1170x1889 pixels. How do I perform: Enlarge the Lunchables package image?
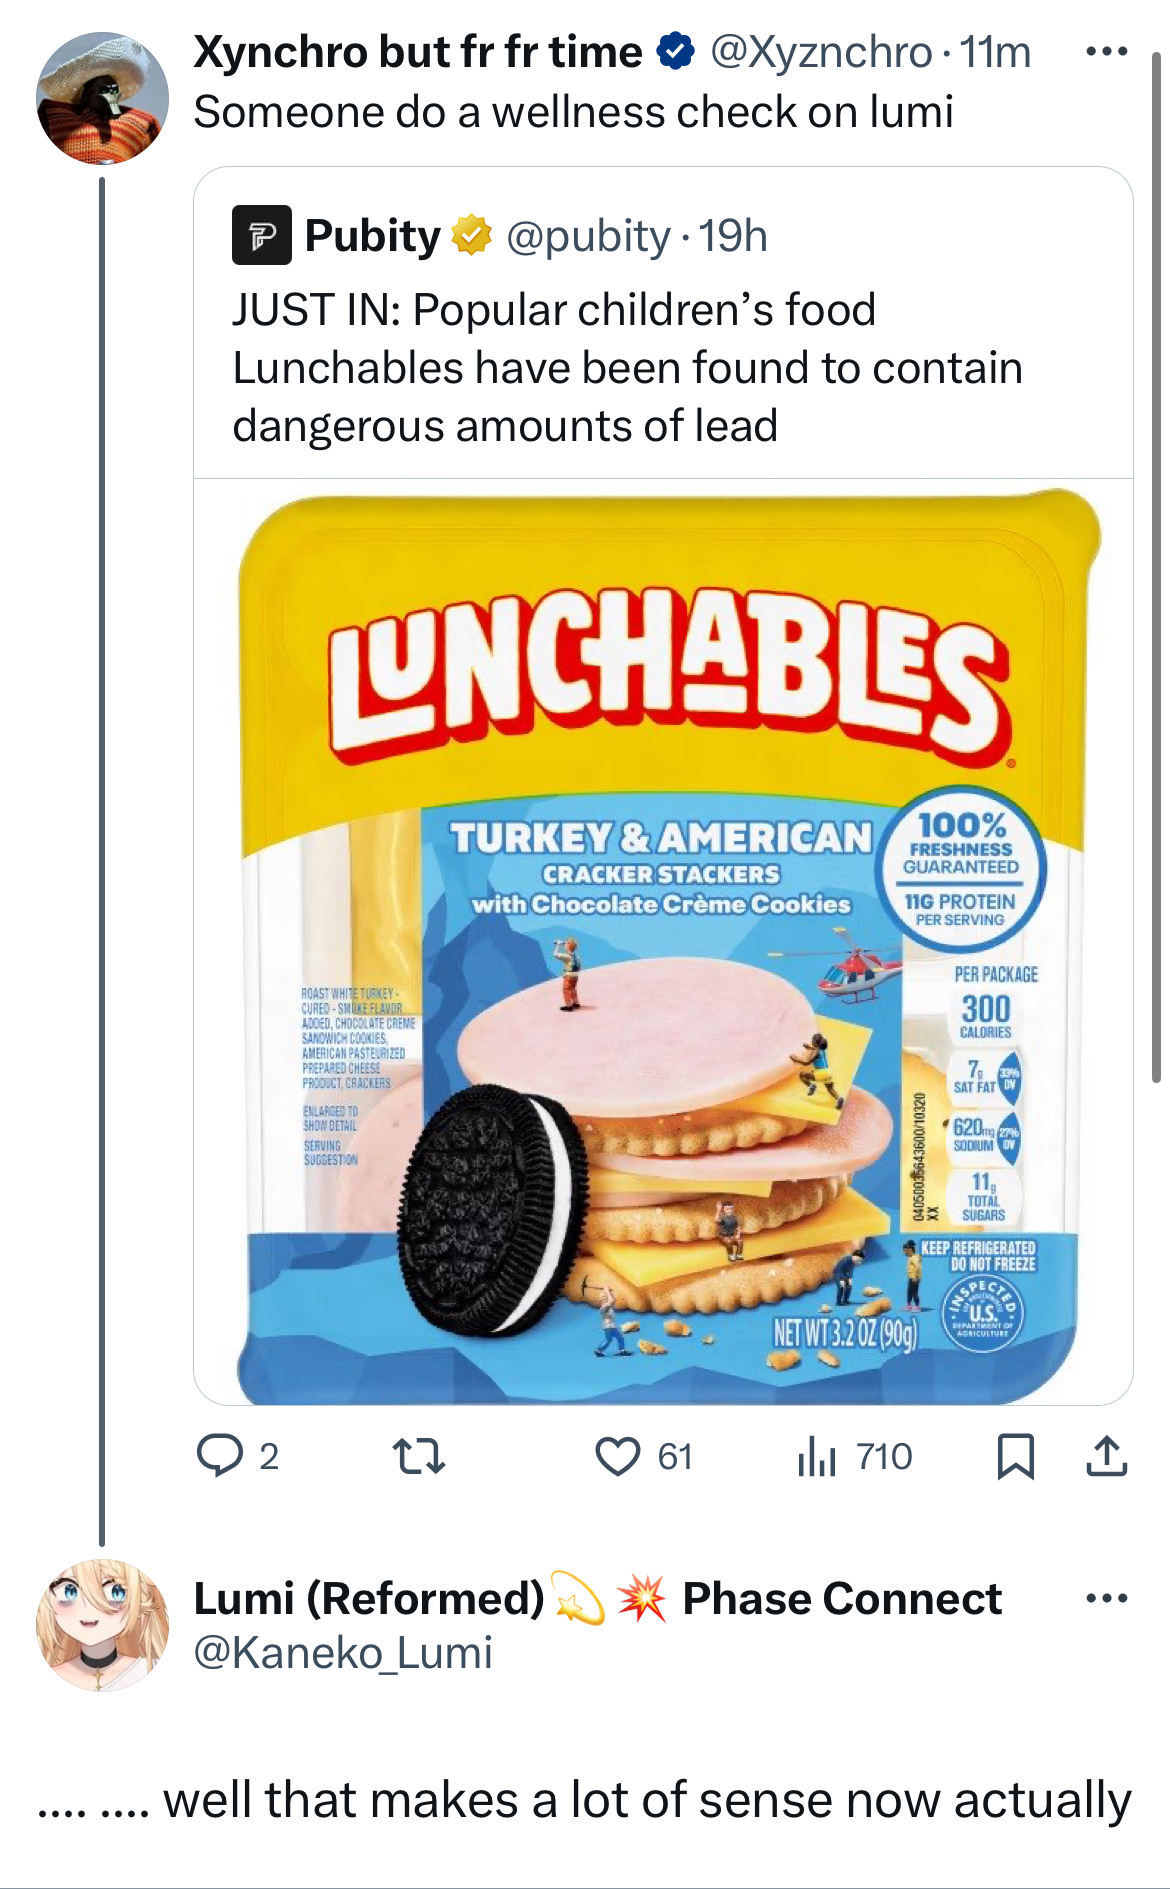663,942
